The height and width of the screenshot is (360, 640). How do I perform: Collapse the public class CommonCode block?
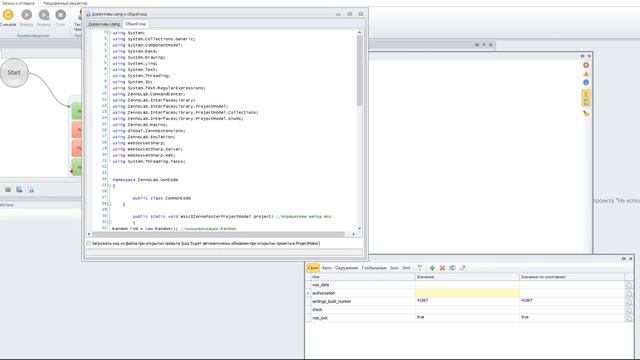point(109,204)
